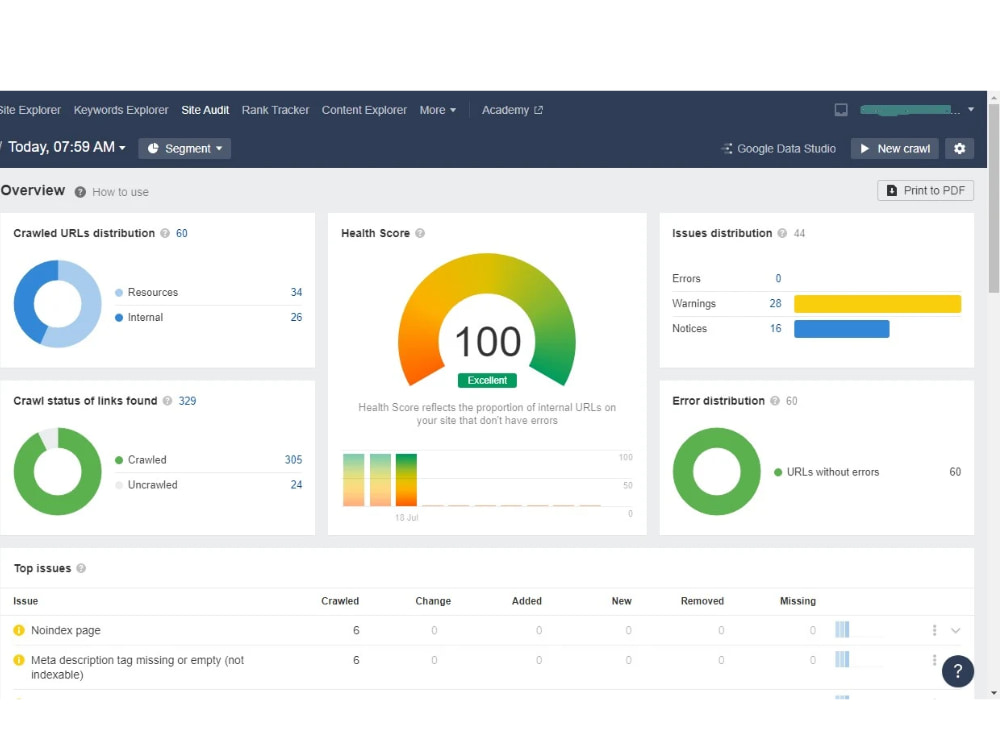The height and width of the screenshot is (750, 1000).
Task: Expand the Noindex page row chevron
Action: point(955,630)
